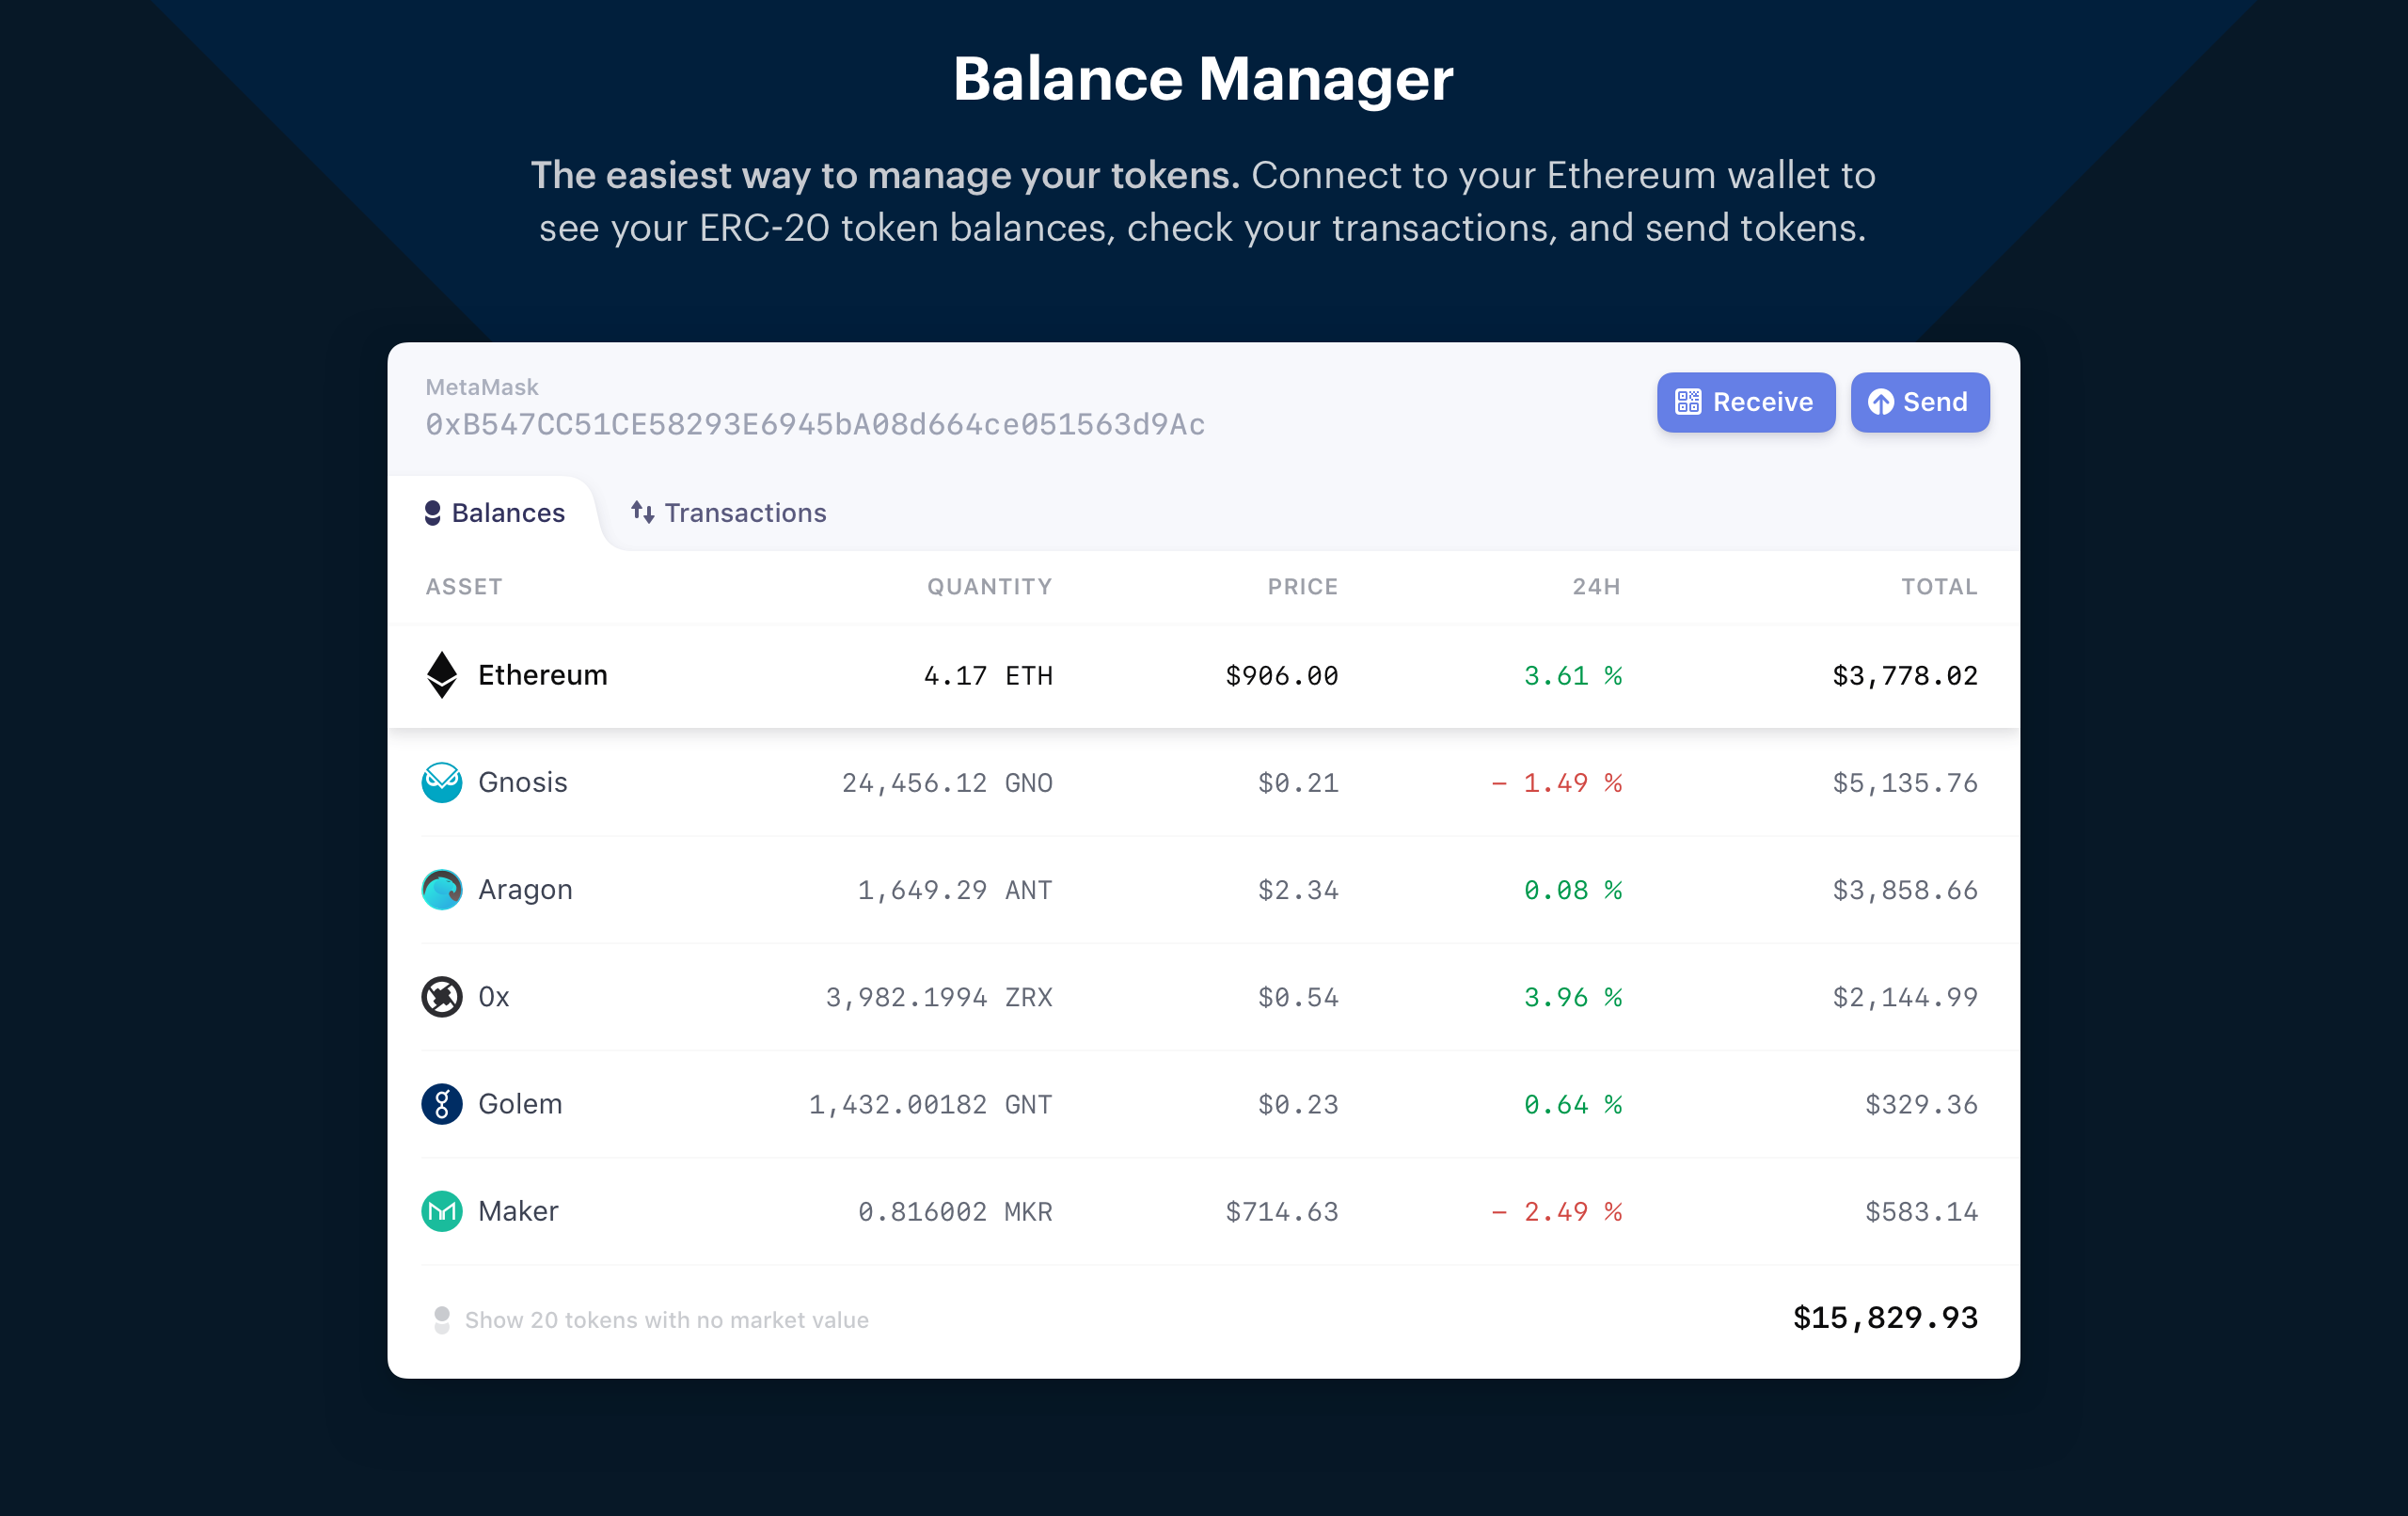Click quantity 24,456.12 GNO

(947, 783)
